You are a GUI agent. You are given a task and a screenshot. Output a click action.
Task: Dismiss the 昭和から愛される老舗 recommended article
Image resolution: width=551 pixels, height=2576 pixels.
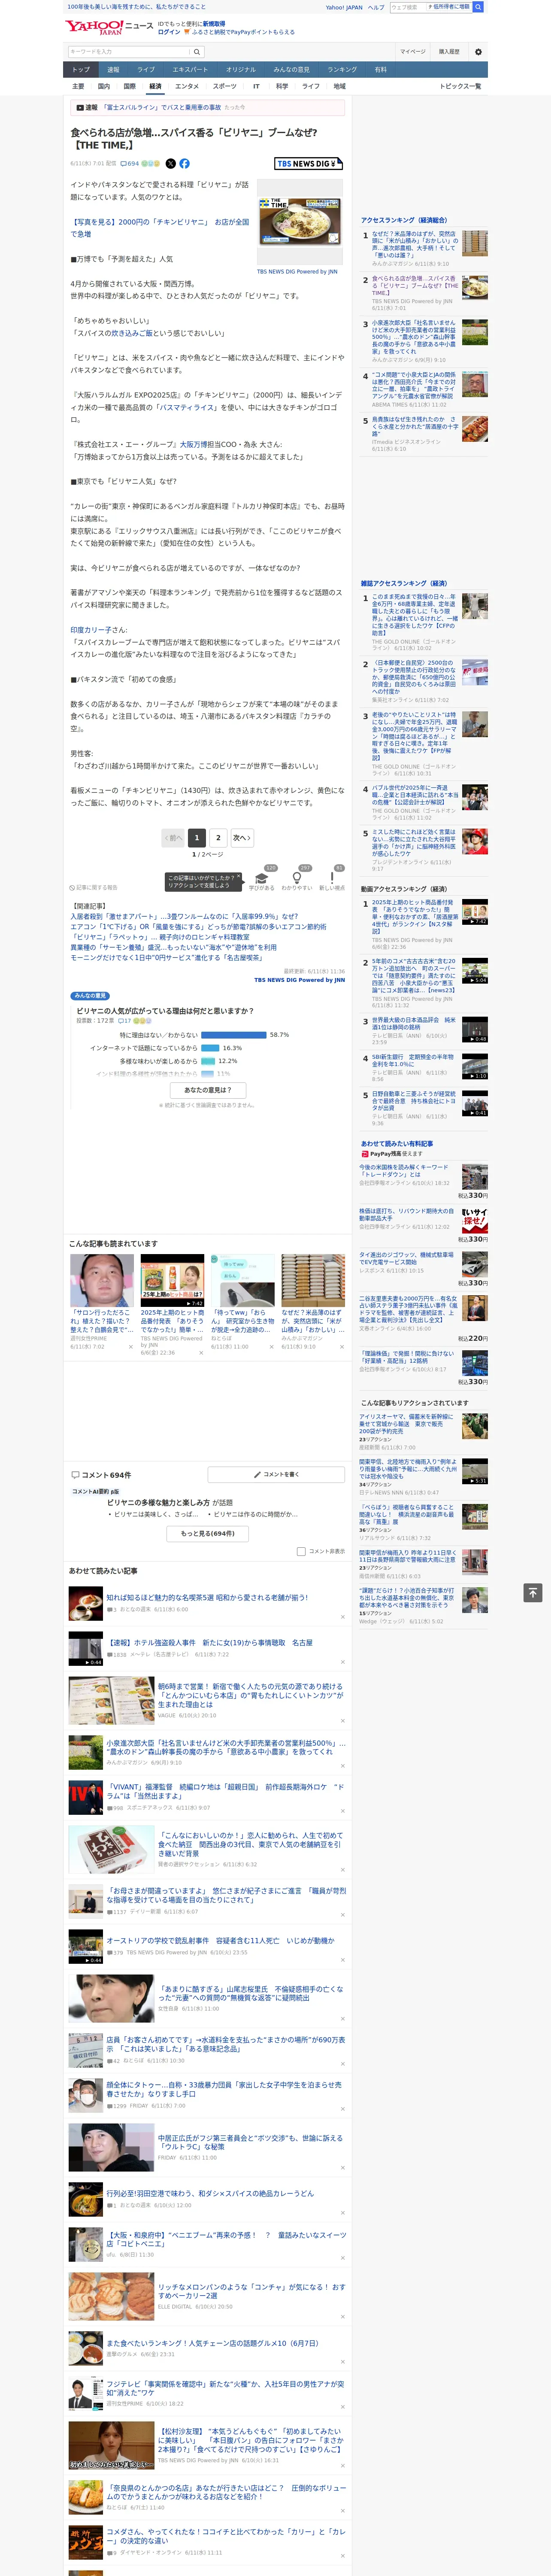pyautogui.click(x=342, y=1617)
